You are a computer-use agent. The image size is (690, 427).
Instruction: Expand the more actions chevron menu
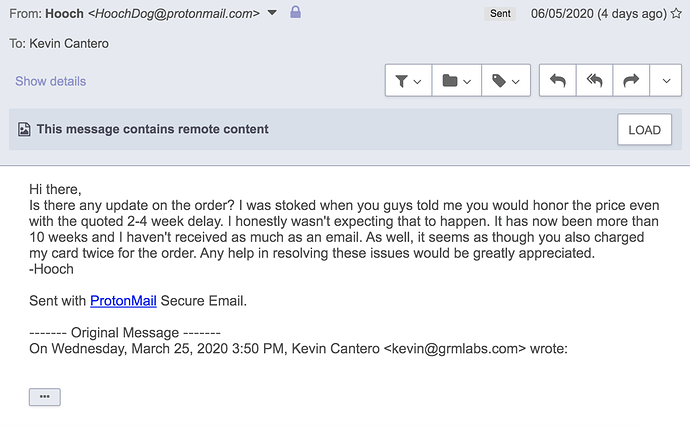pyautogui.click(x=665, y=81)
